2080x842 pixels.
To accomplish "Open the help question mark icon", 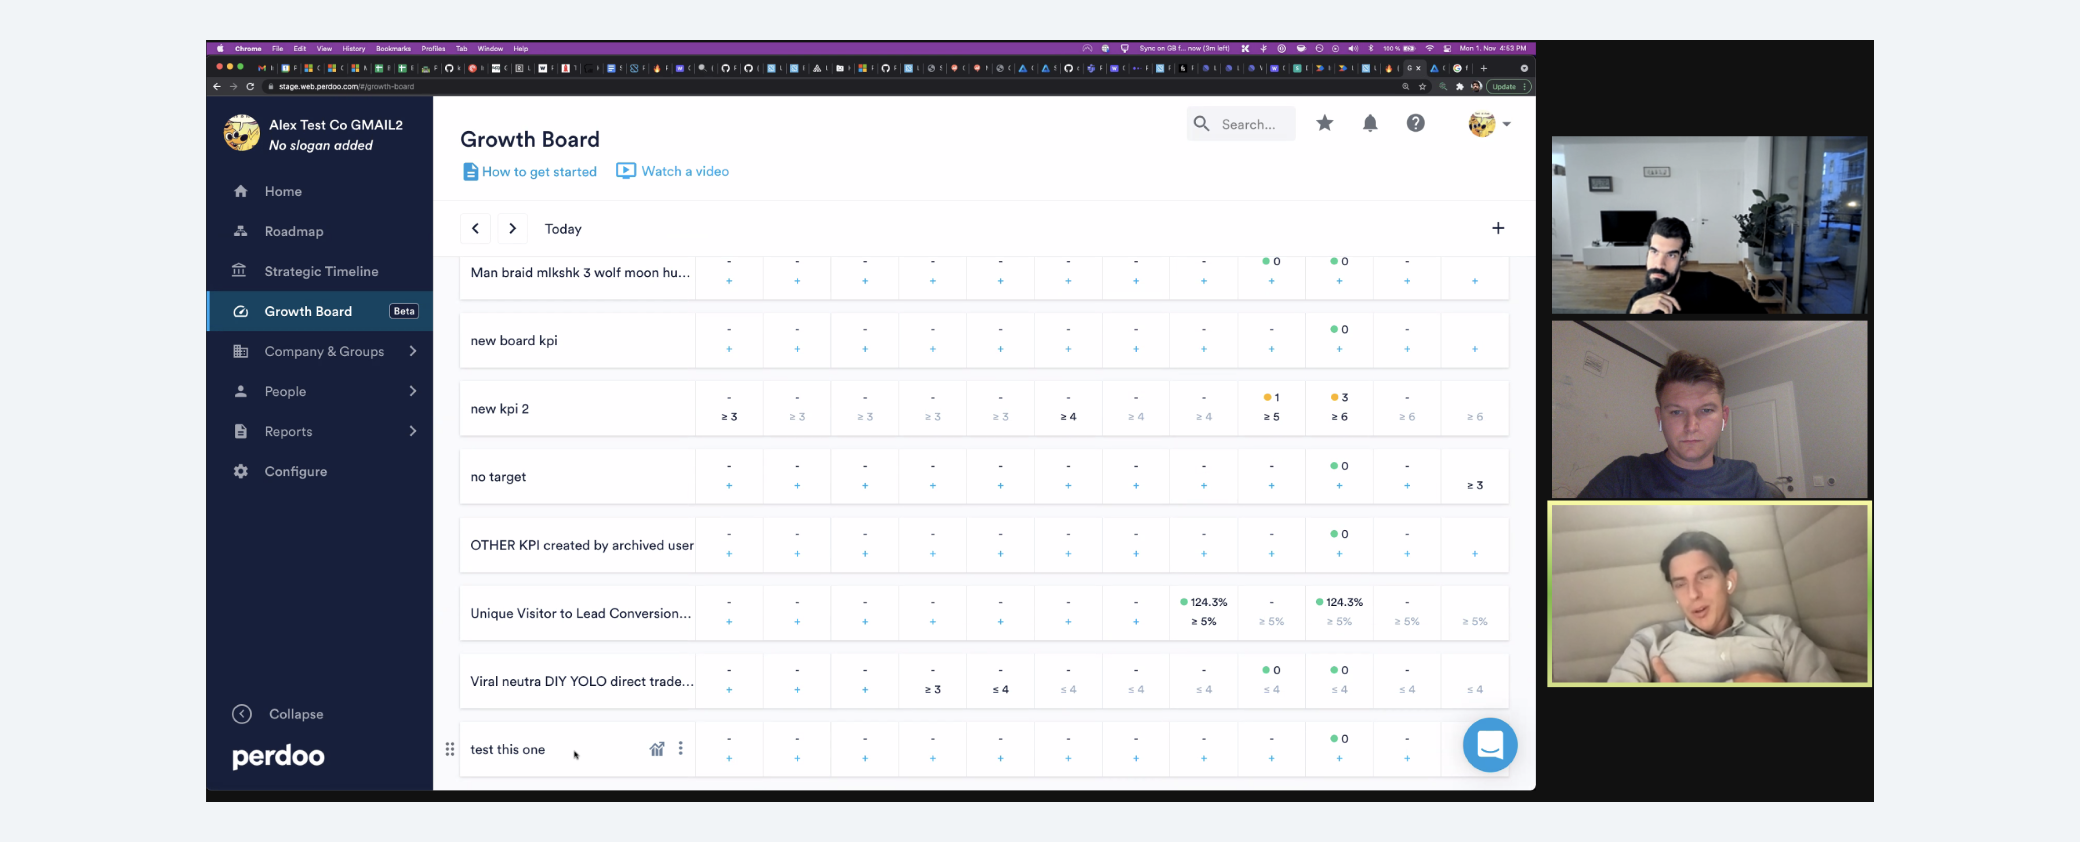I will [x=1415, y=123].
